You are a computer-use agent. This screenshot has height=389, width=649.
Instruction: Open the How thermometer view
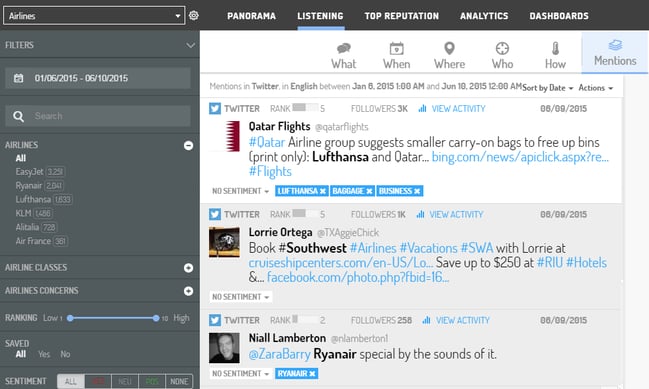(x=555, y=55)
